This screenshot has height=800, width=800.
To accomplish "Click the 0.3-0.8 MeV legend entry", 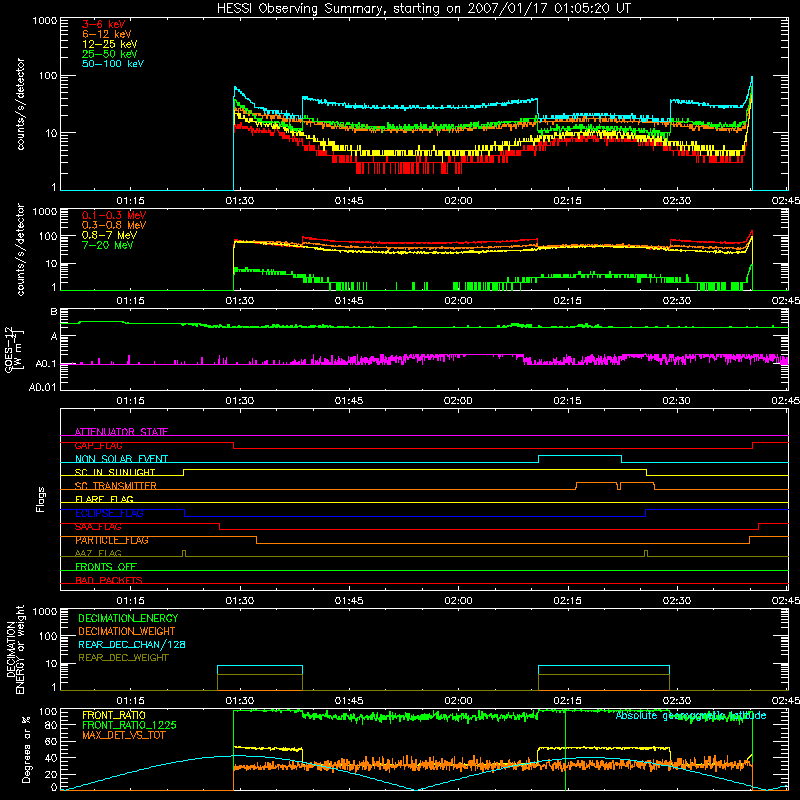I will click(114, 225).
